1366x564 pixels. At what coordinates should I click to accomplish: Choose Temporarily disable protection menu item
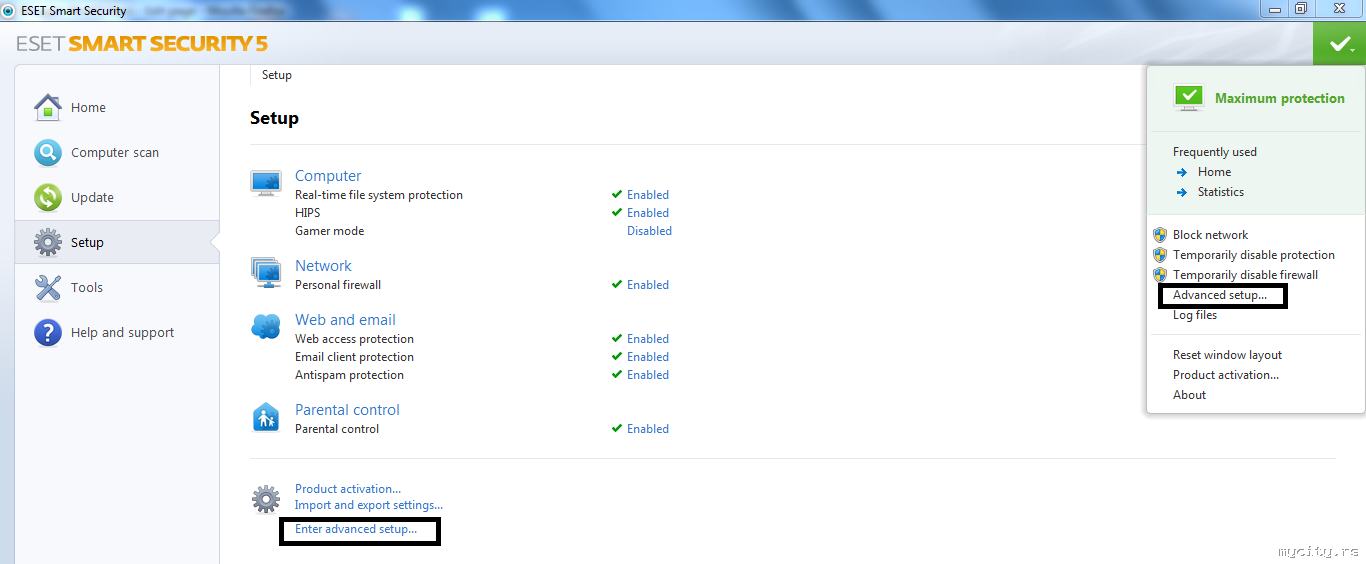tap(1254, 255)
